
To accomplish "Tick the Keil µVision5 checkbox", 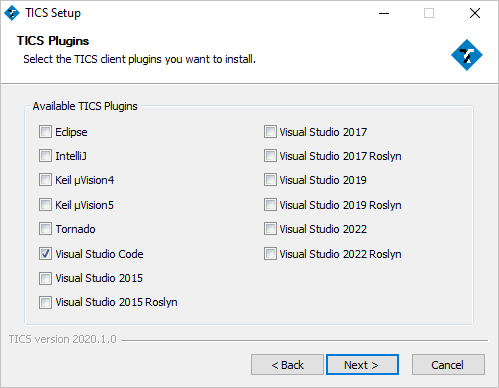I will coord(45,205).
